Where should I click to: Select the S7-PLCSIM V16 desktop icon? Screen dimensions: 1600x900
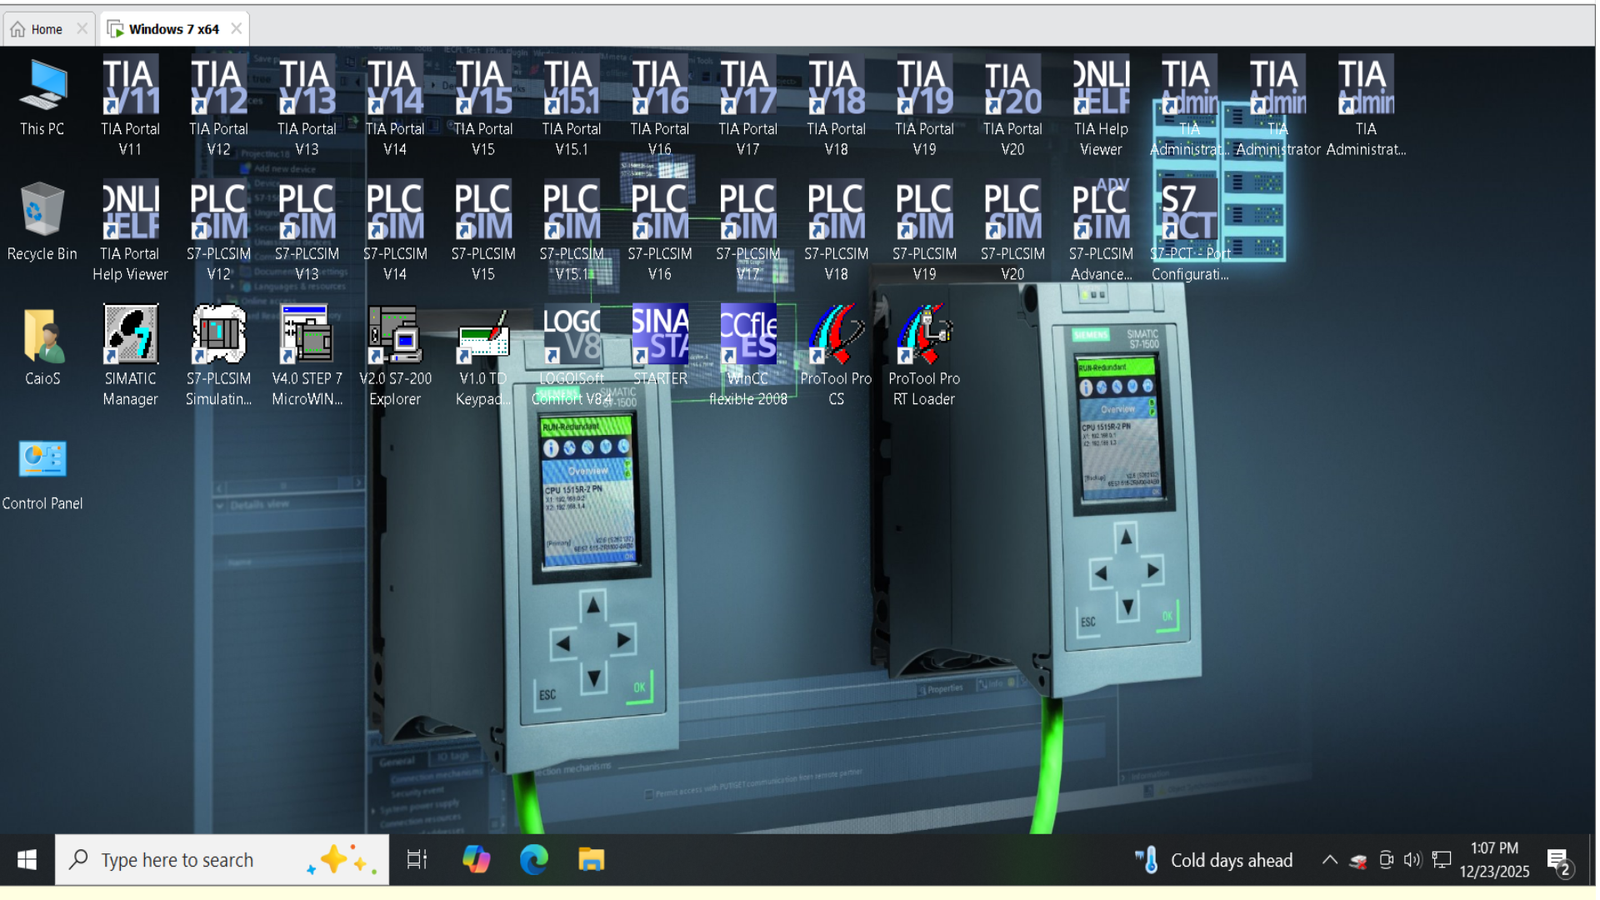[x=659, y=214]
